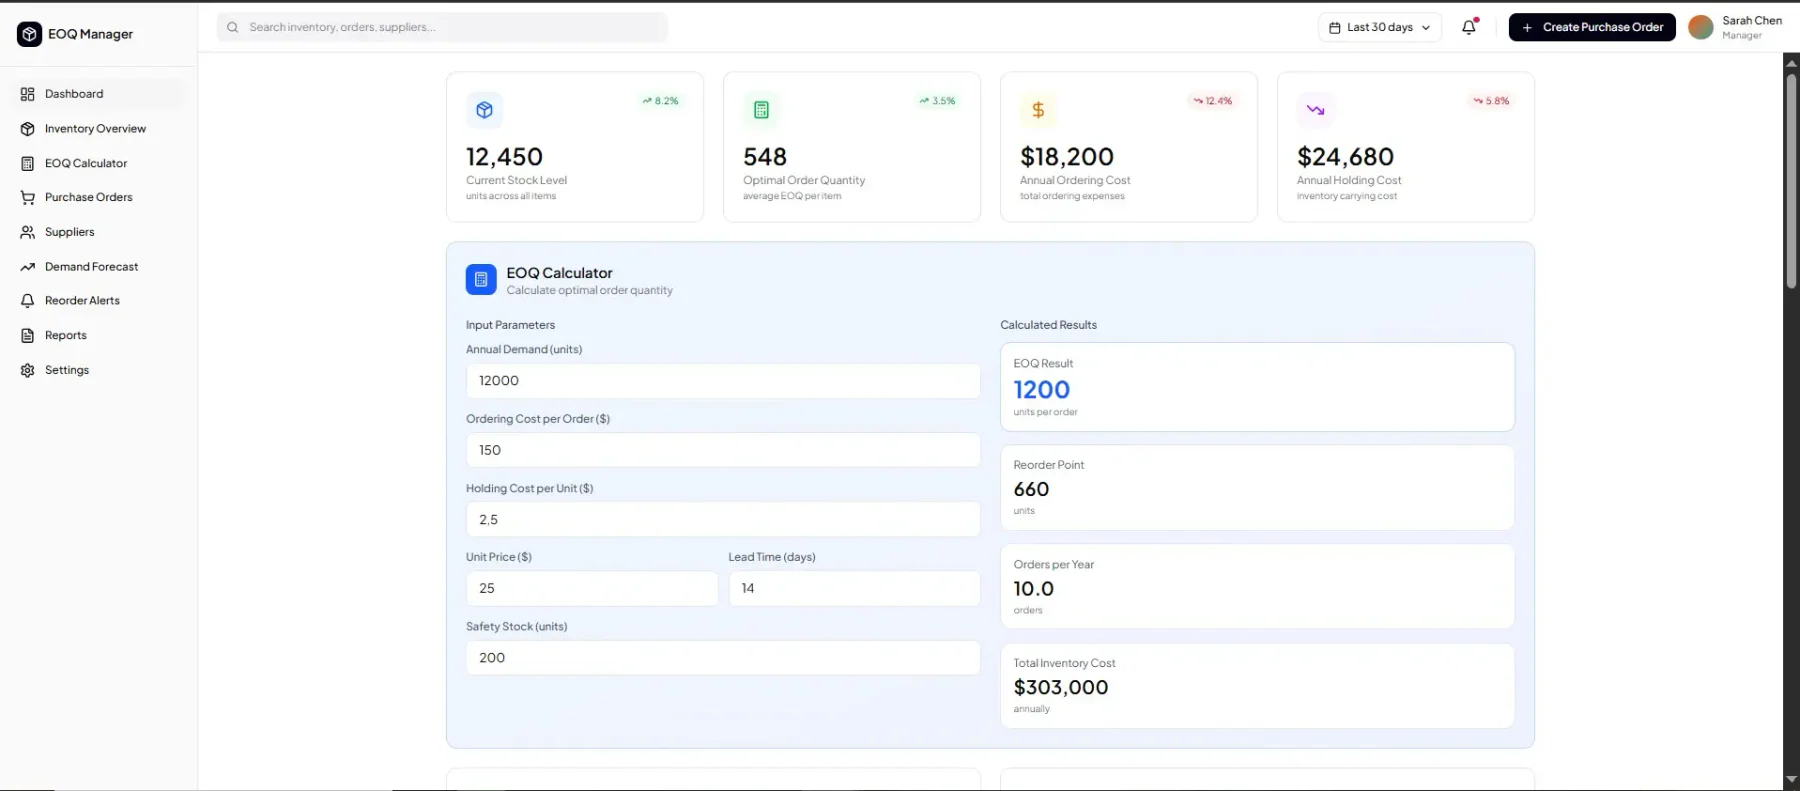Click the Suppliers people icon
Image resolution: width=1800 pixels, height=791 pixels.
click(28, 232)
